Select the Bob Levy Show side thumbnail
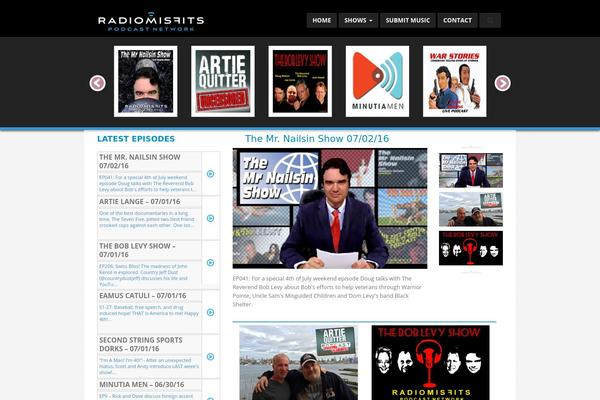600x400 pixels. (471, 248)
